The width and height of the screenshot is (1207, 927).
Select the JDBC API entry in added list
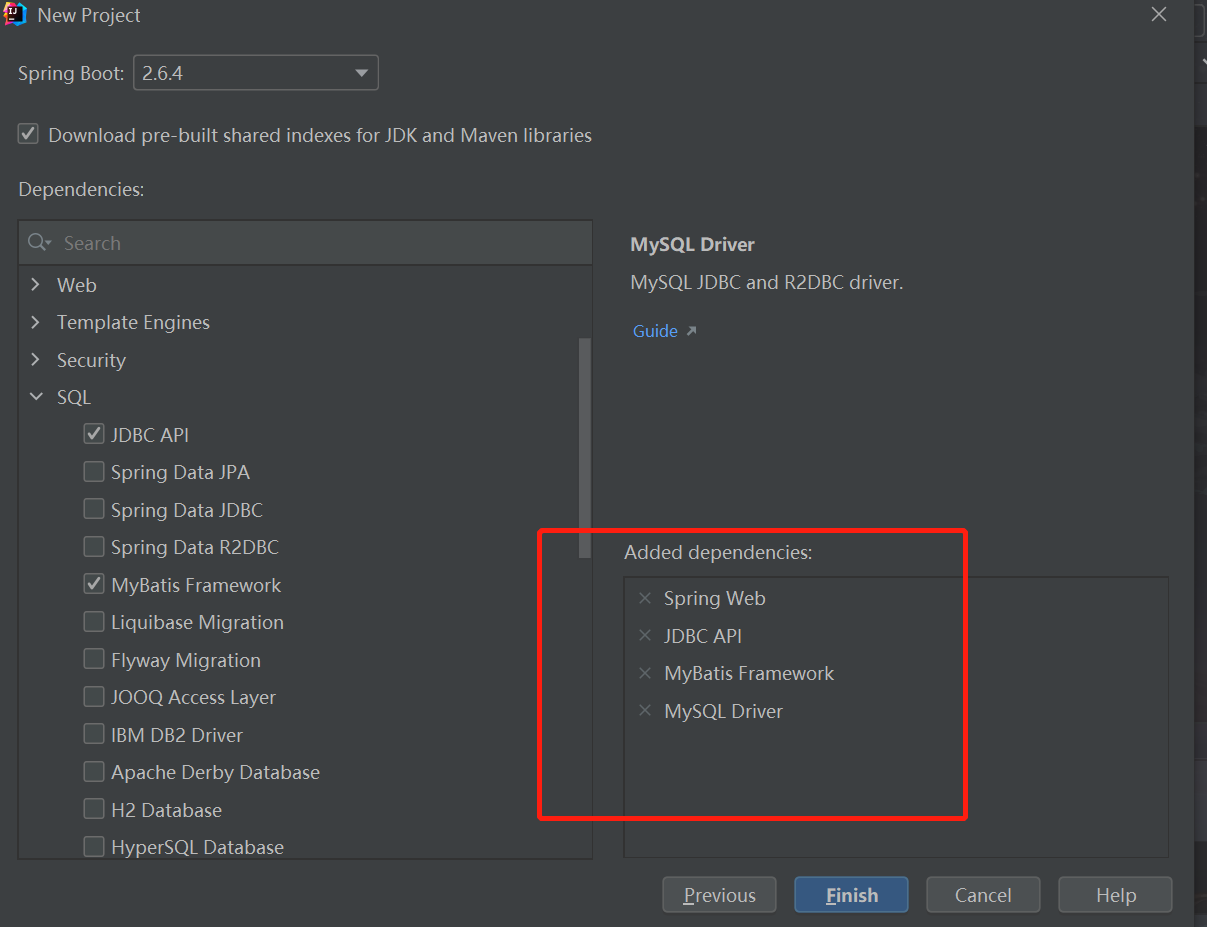pos(703,636)
